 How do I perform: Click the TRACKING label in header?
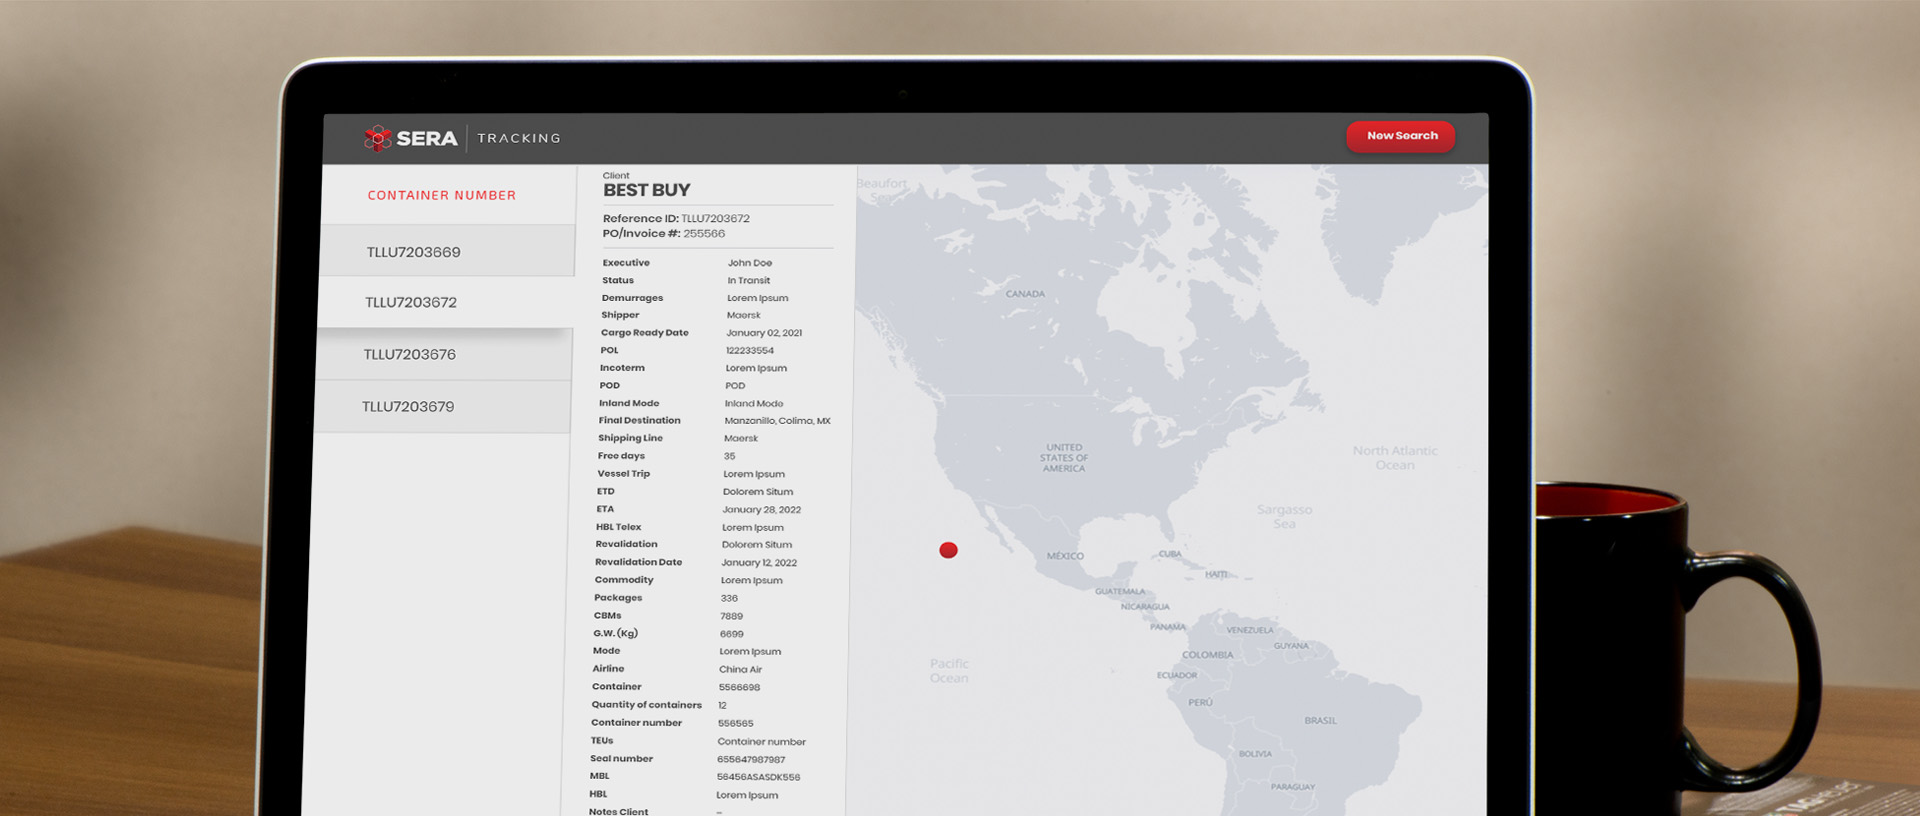519,138
